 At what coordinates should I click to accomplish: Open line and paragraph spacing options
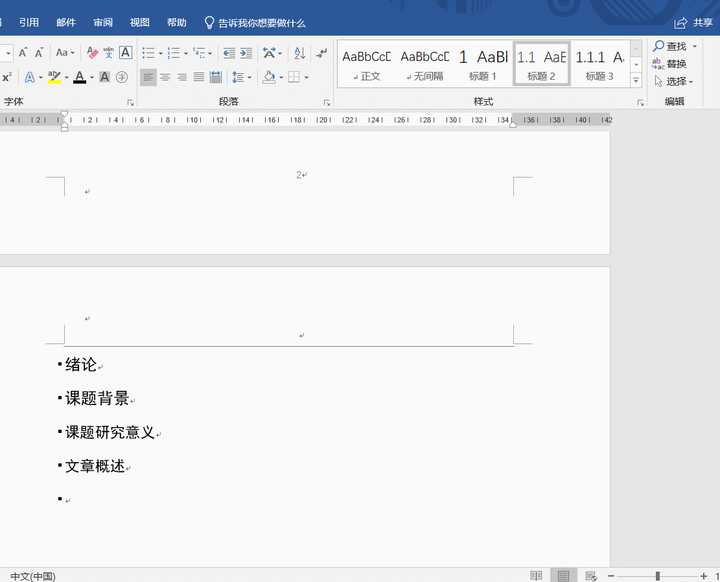pos(238,77)
